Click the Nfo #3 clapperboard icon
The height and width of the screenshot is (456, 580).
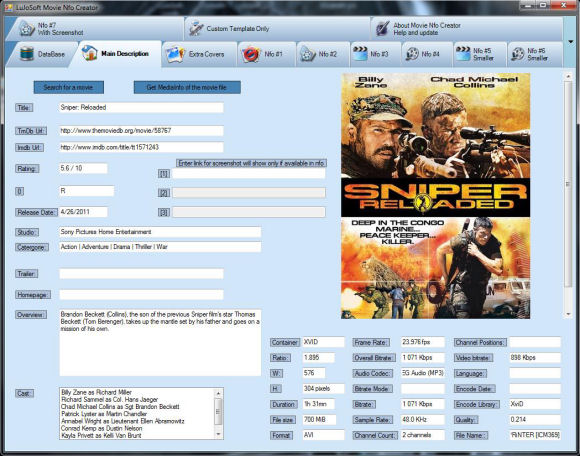point(360,54)
